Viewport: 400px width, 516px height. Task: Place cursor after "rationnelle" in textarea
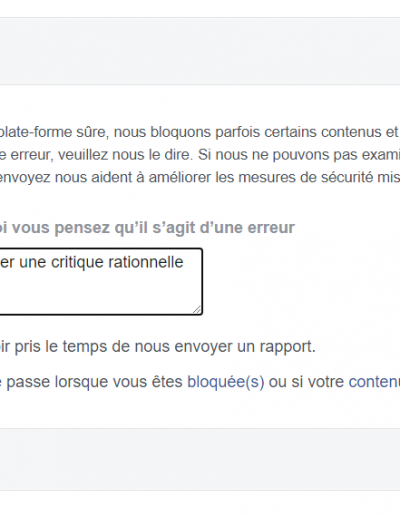click(184, 262)
